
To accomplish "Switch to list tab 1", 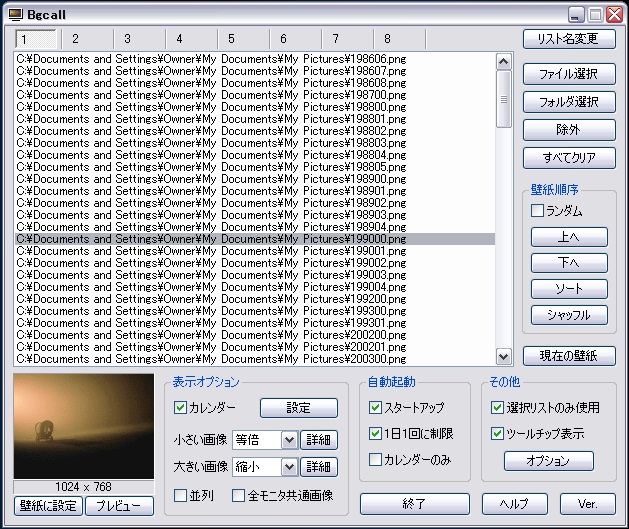I will pos(37,39).
